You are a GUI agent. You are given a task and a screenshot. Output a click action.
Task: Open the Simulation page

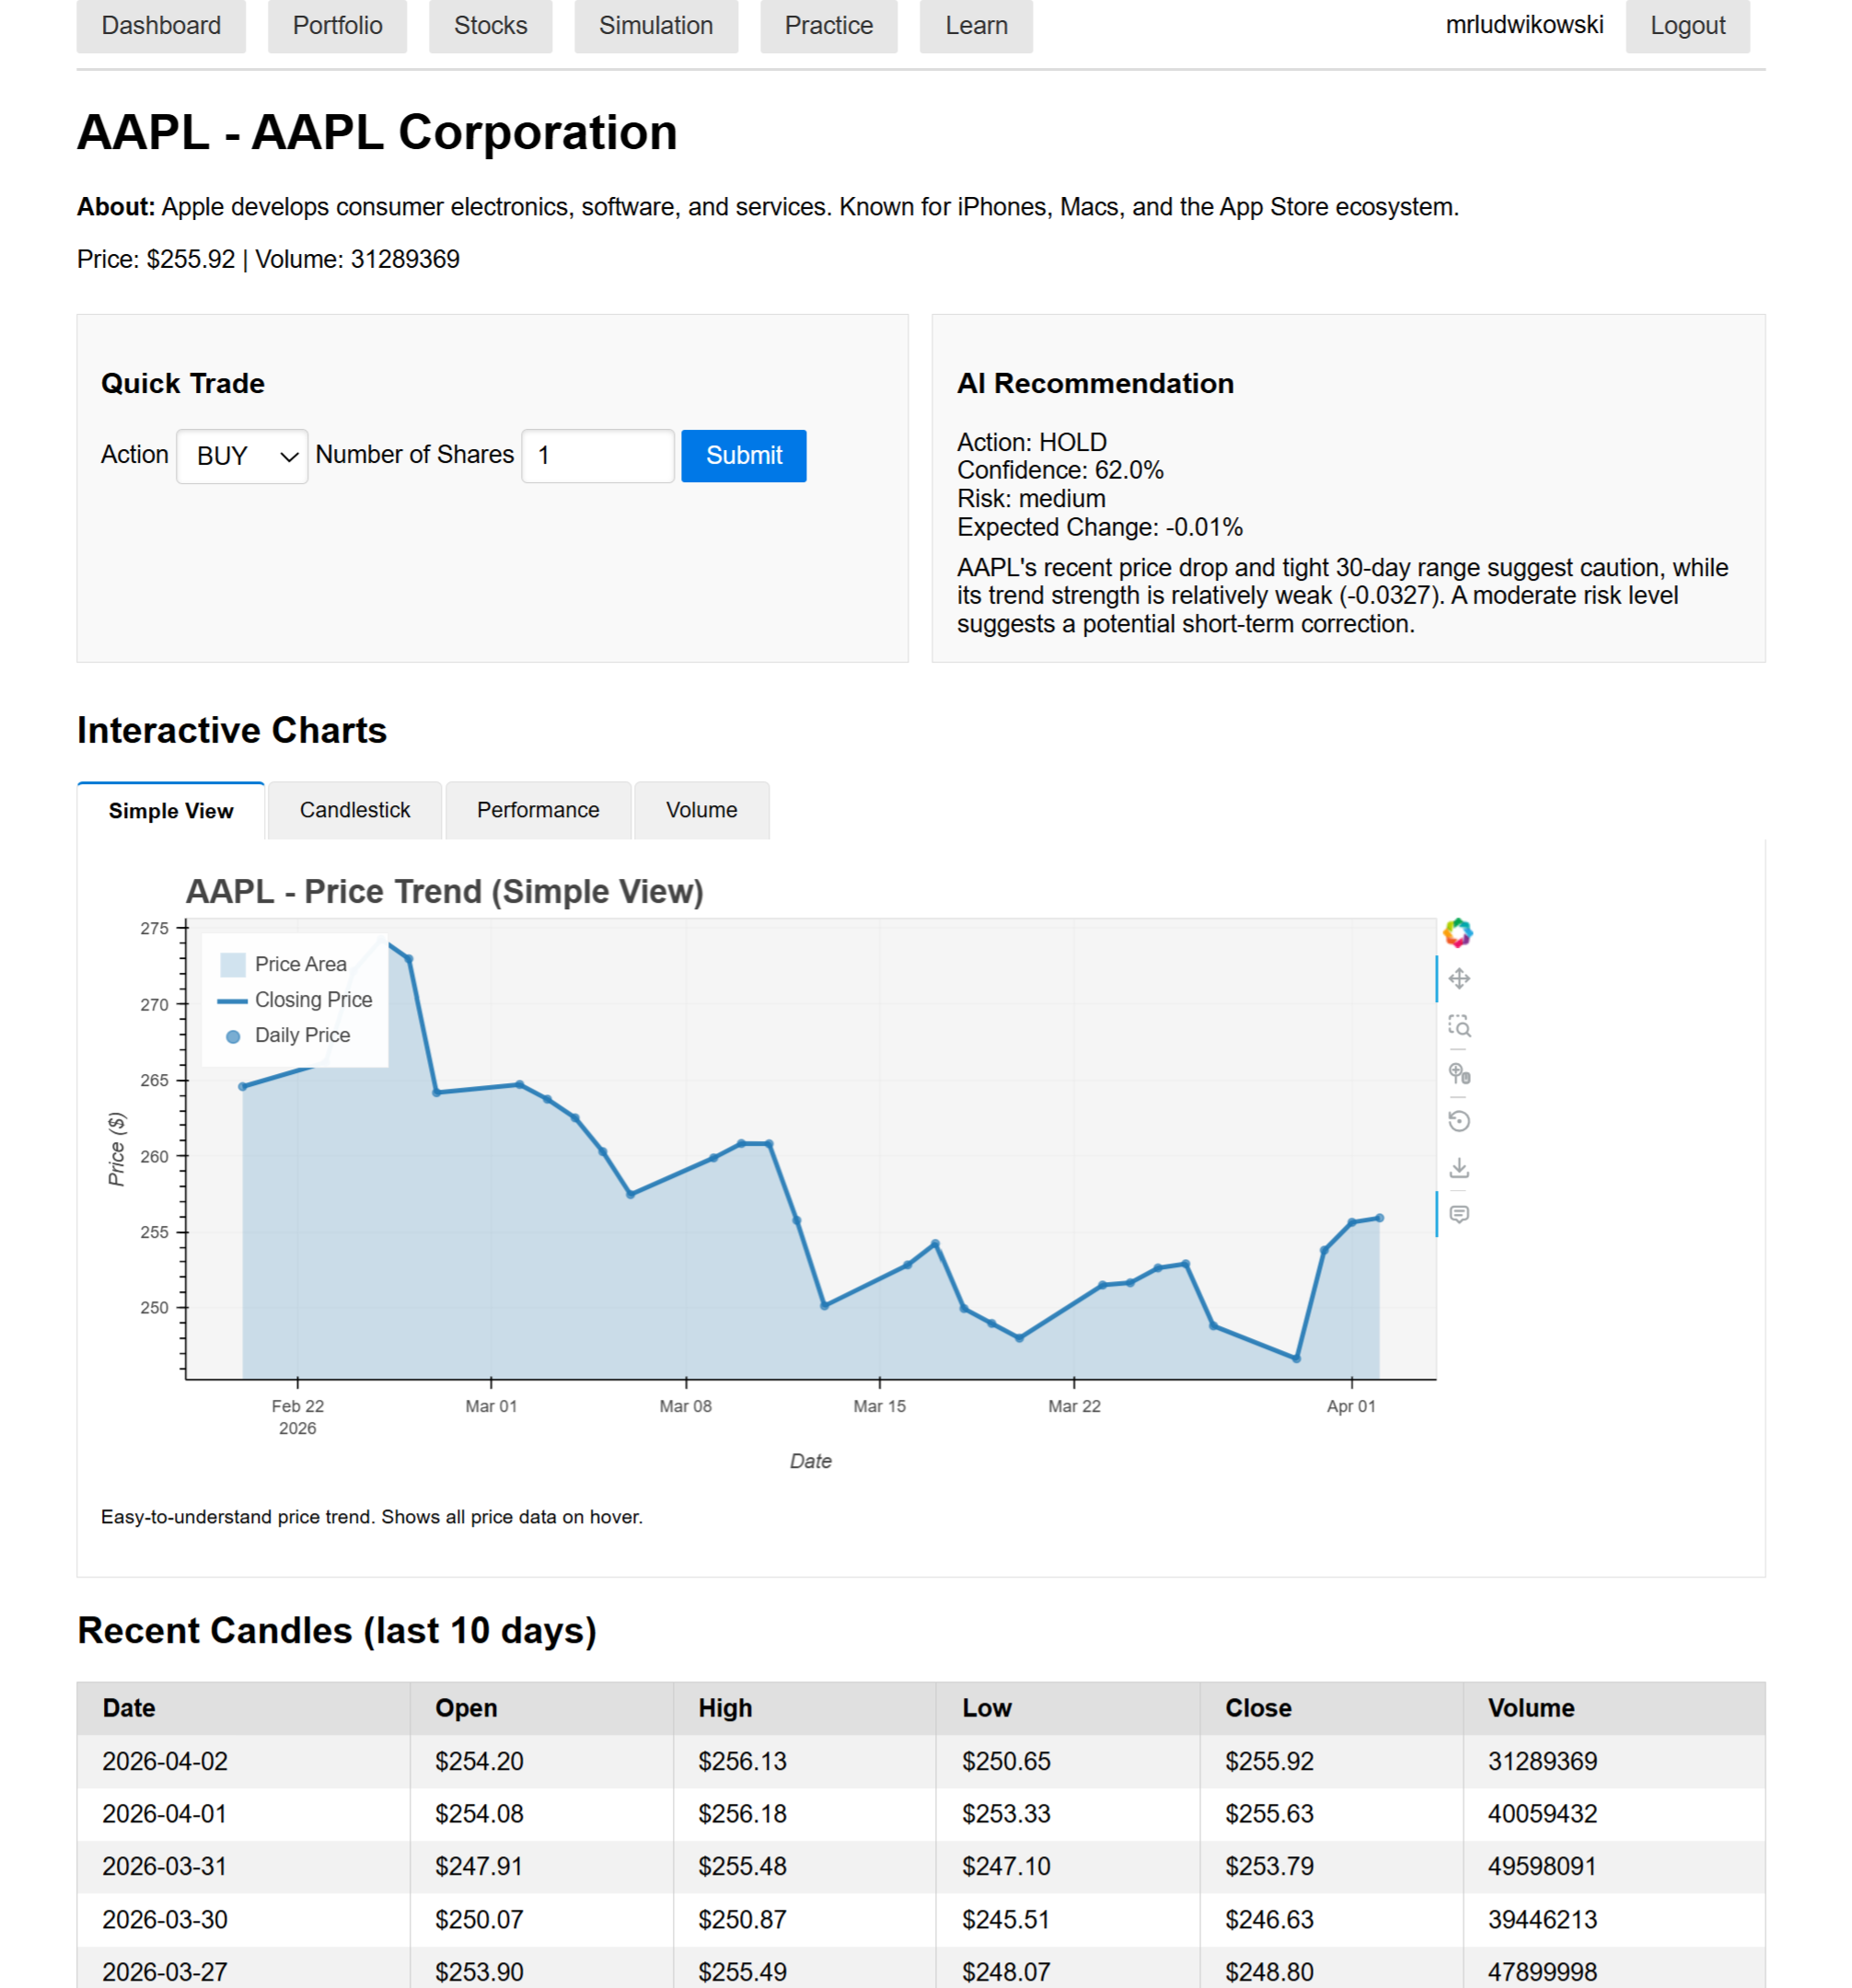(656, 26)
